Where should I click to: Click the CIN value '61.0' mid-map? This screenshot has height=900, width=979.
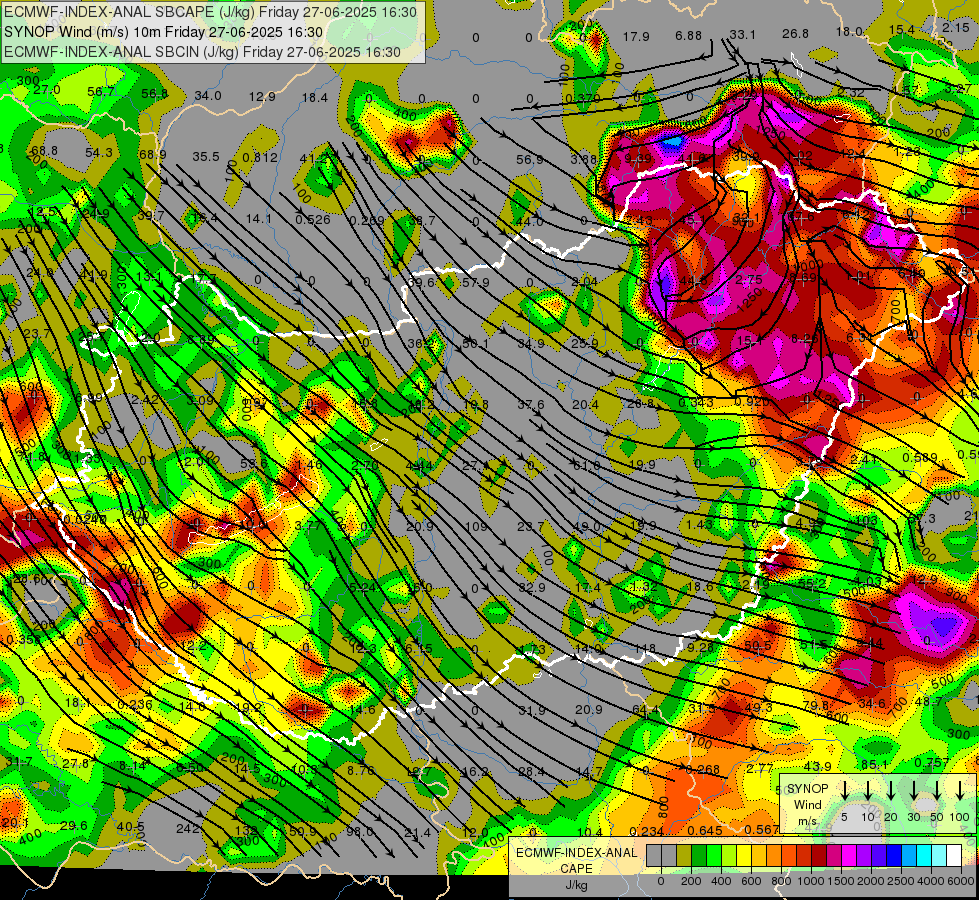click(587, 465)
